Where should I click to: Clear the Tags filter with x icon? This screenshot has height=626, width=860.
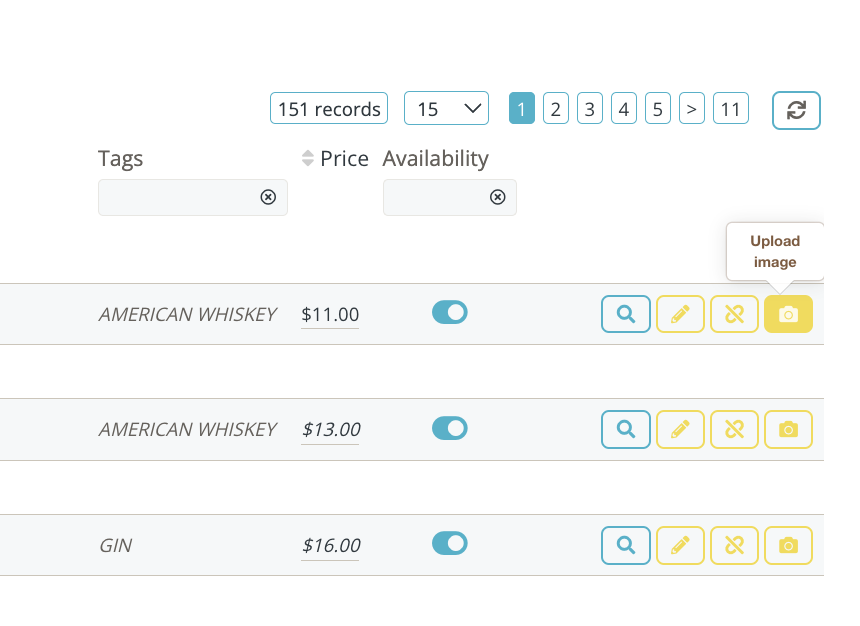(x=268, y=198)
